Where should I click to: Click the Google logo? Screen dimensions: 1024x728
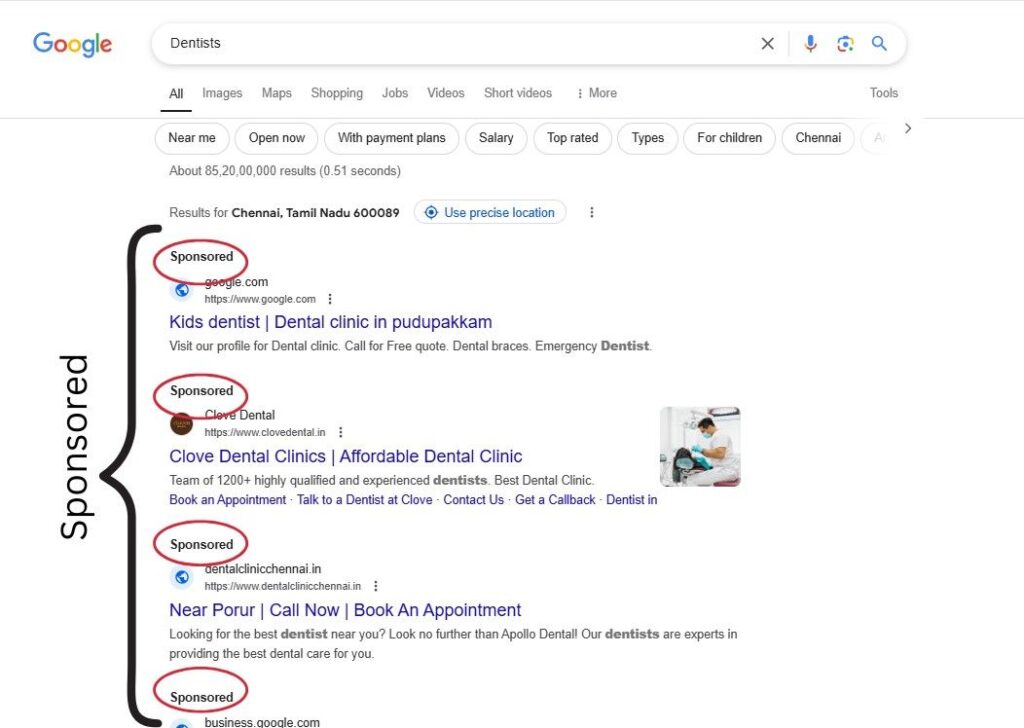[x=72, y=44]
